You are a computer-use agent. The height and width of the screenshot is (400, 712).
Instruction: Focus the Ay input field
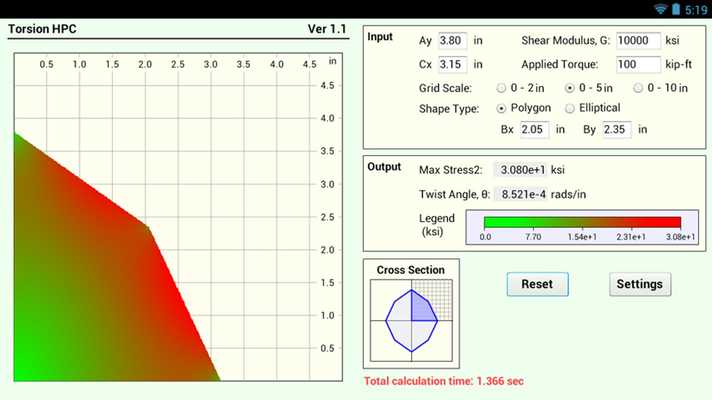pyautogui.click(x=452, y=41)
